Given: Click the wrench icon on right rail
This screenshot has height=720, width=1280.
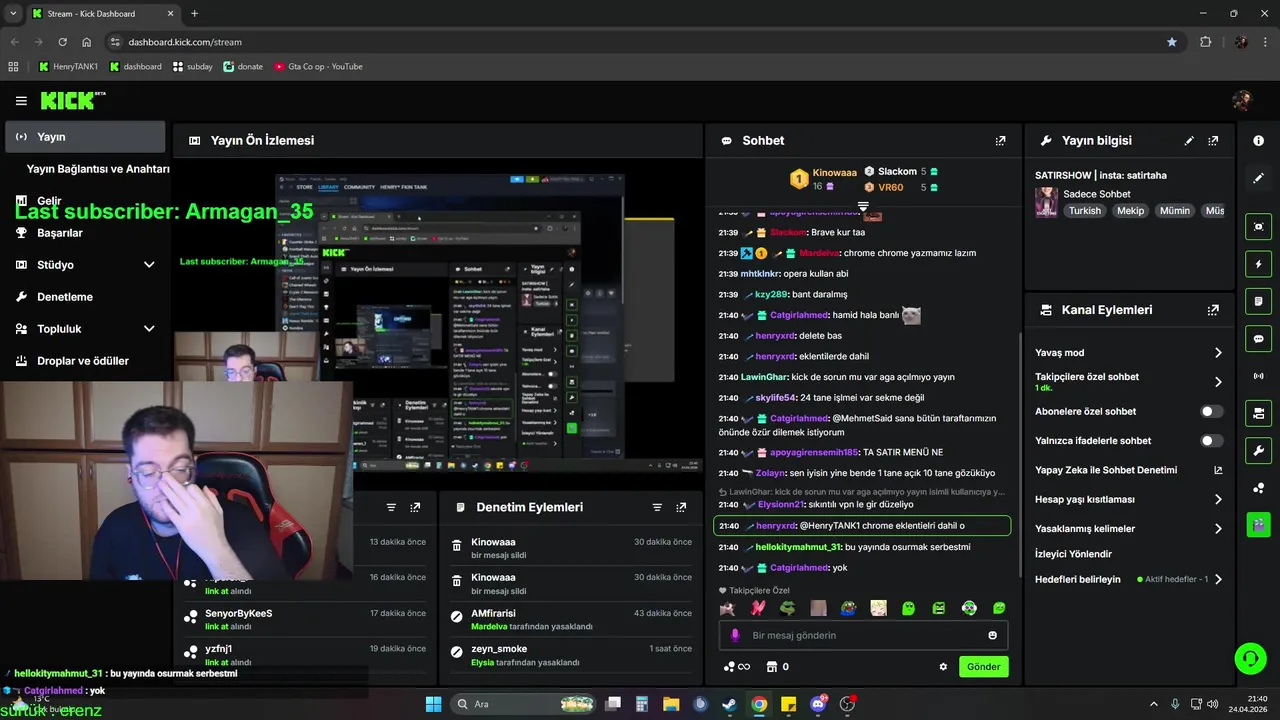Looking at the screenshot, I should (1258, 450).
